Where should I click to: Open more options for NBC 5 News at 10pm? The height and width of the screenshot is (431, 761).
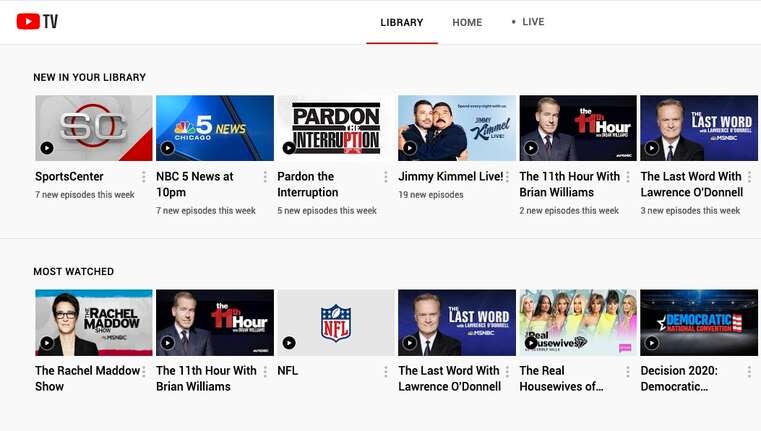click(265, 177)
